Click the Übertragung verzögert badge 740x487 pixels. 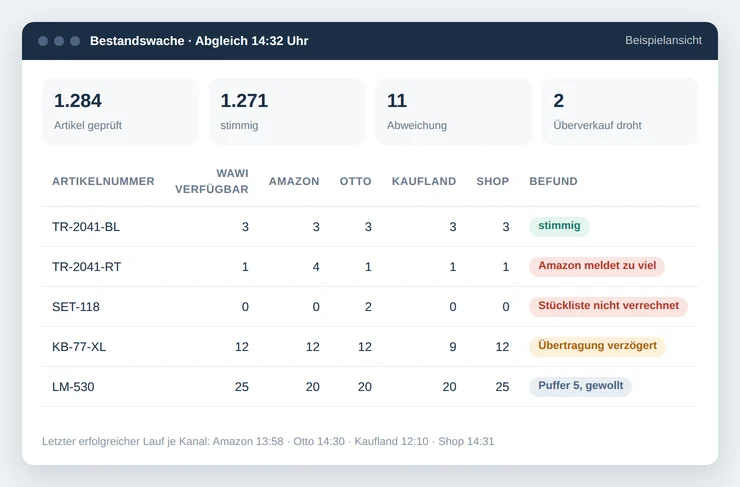tap(597, 346)
